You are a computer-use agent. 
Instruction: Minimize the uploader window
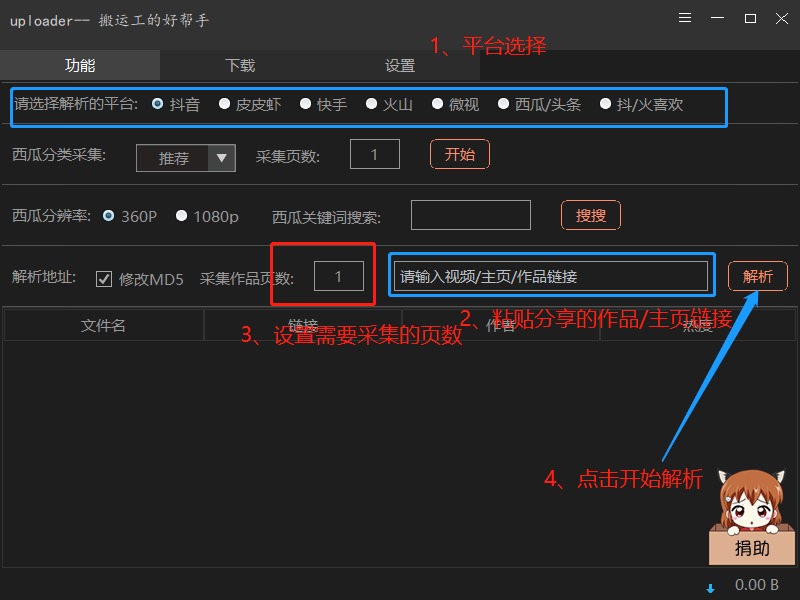717,18
